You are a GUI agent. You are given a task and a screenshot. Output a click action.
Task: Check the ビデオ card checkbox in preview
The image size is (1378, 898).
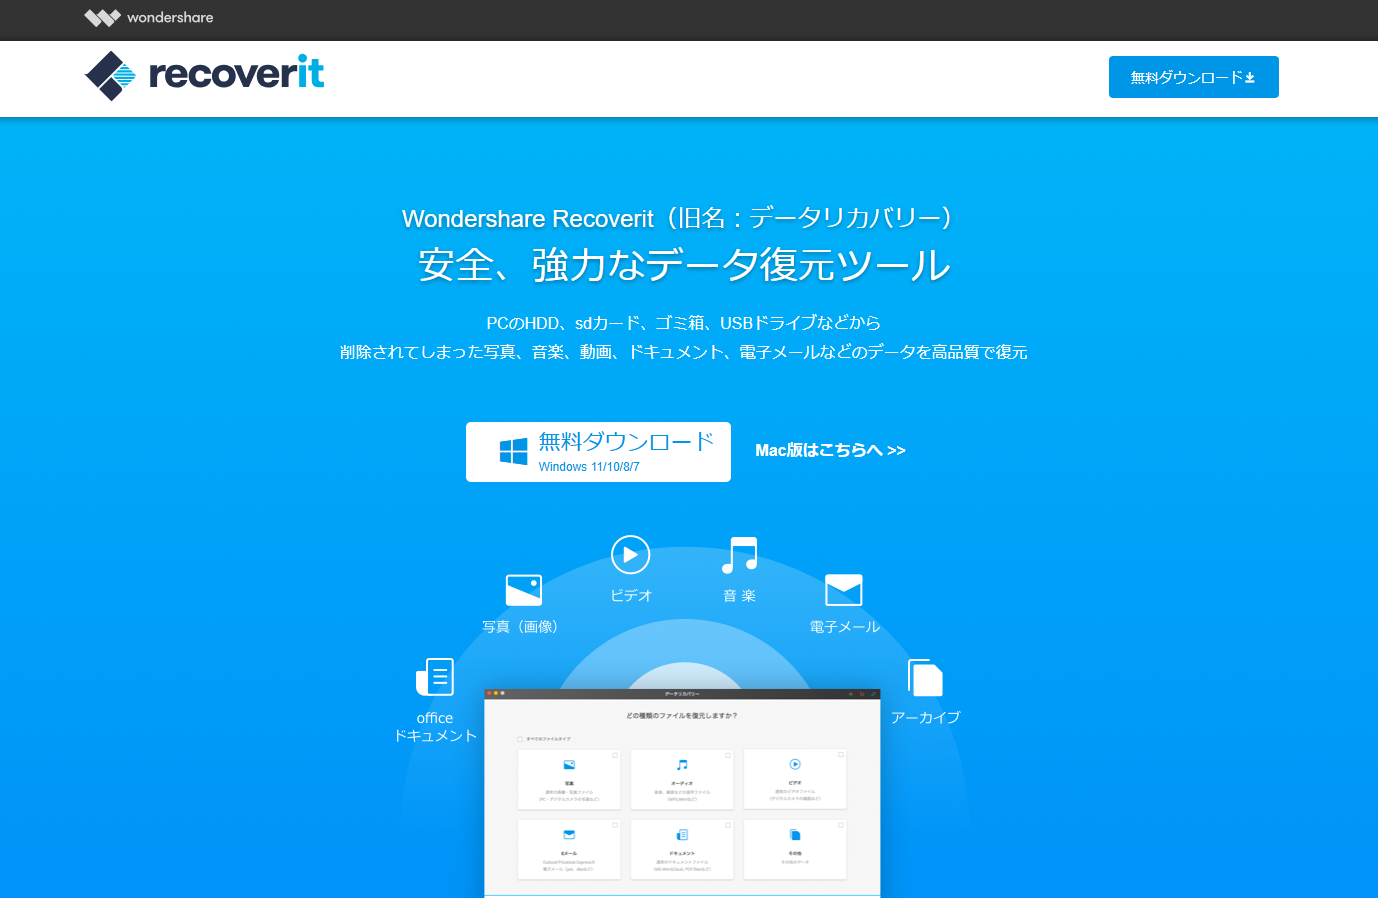click(x=841, y=755)
